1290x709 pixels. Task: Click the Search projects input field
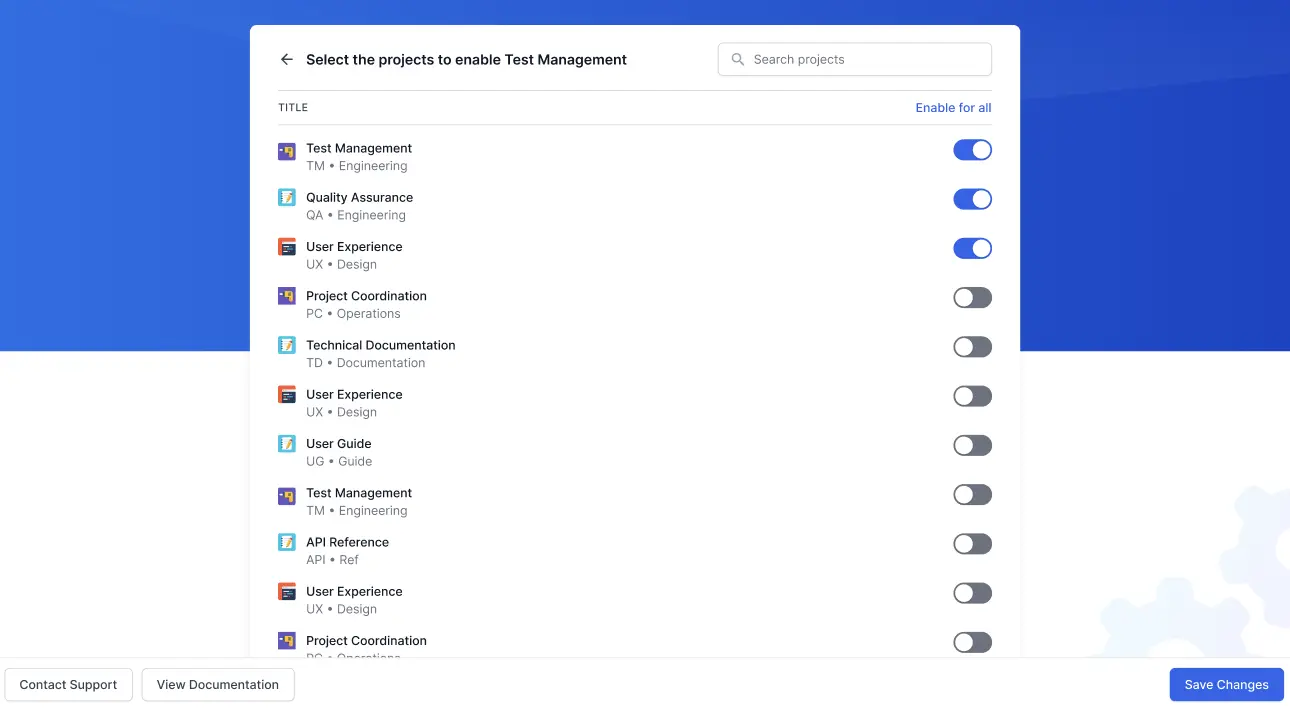click(x=860, y=59)
